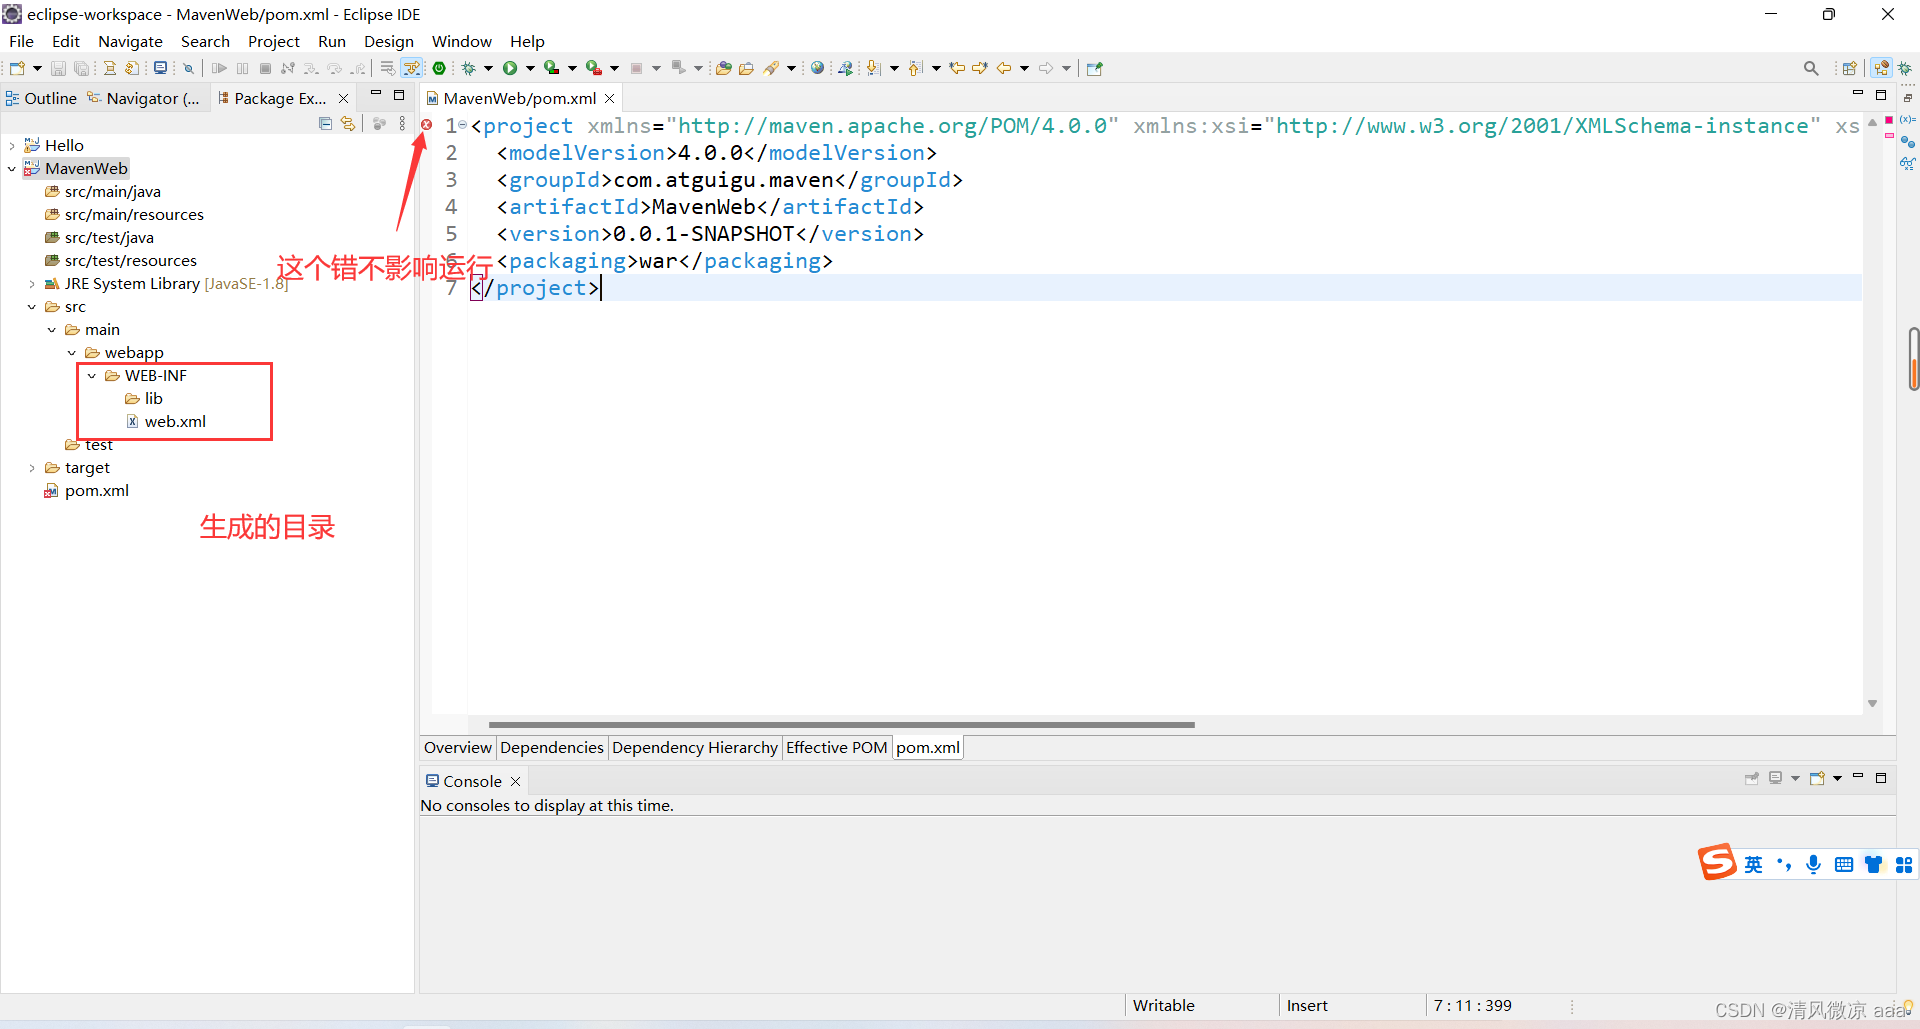Open the Effective POM tab

point(837,747)
